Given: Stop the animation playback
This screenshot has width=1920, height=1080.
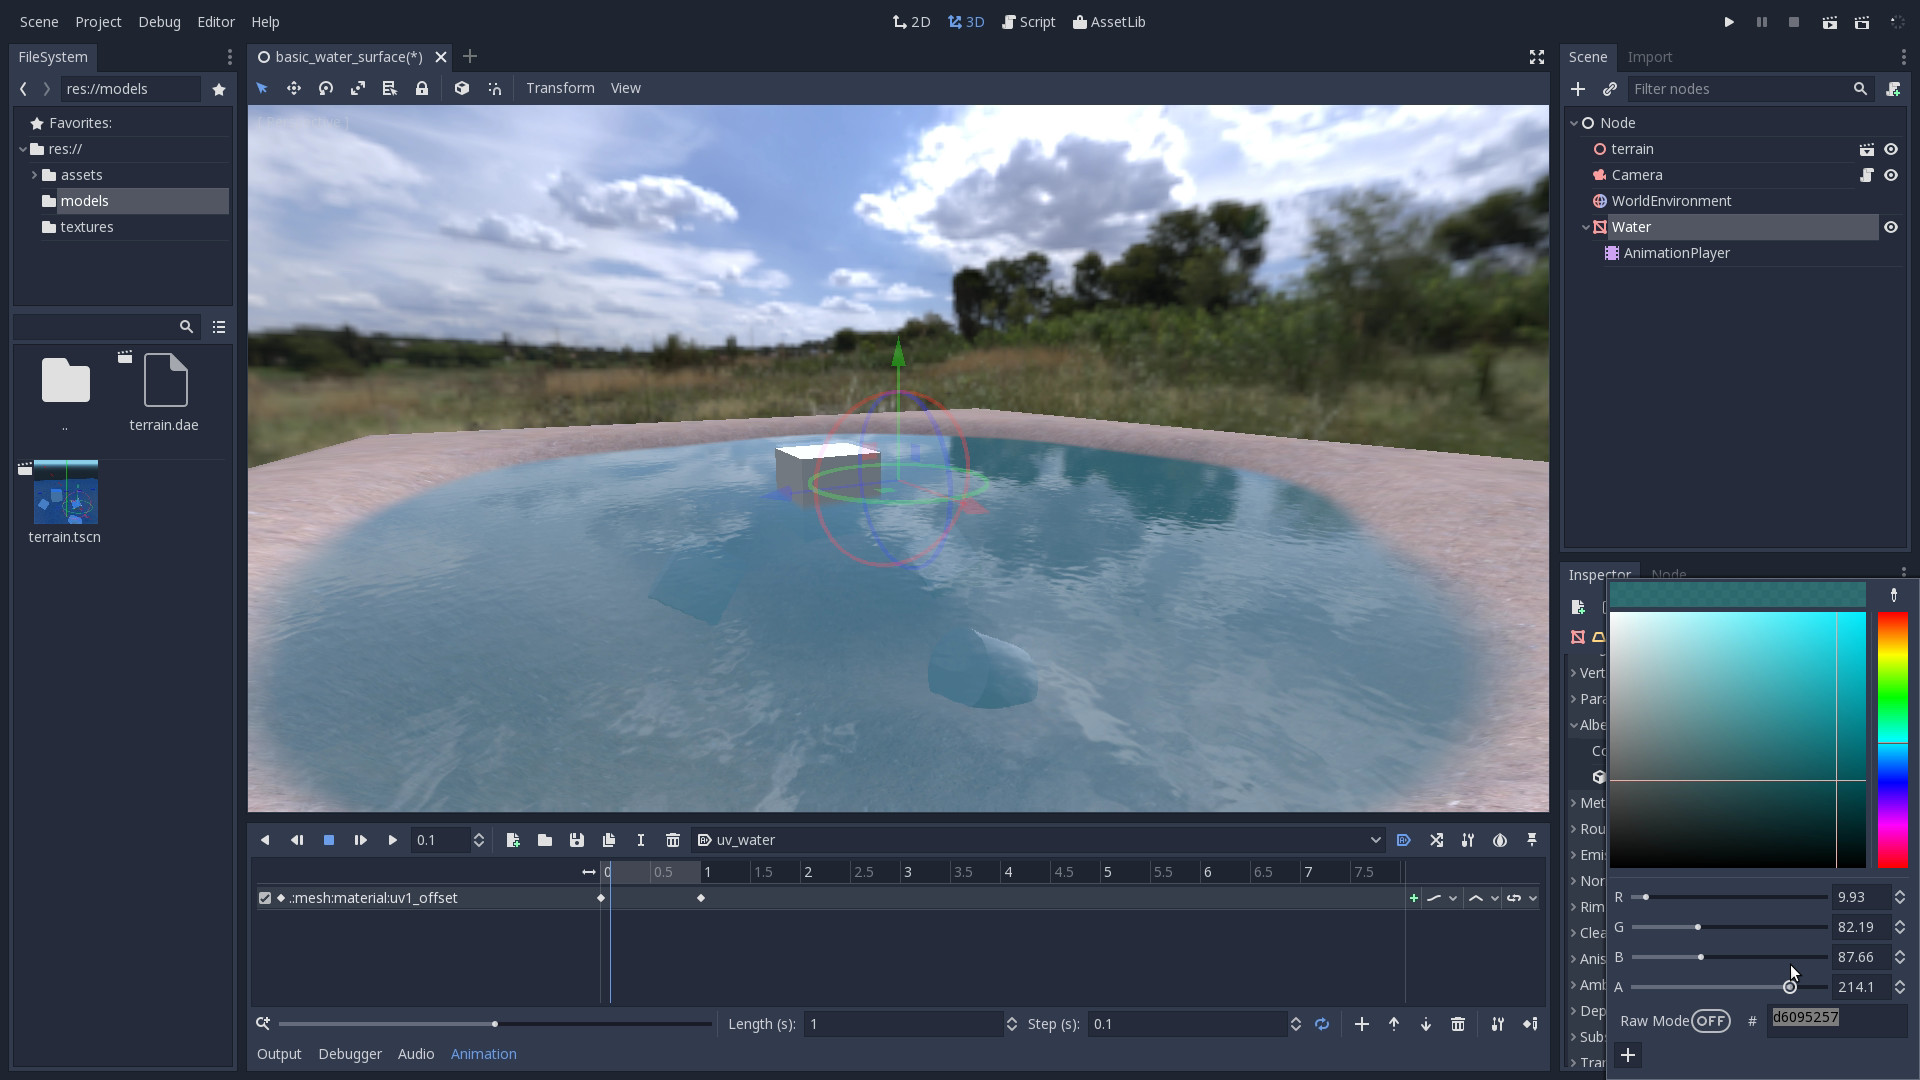Looking at the screenshot, I should coord(329,840).
